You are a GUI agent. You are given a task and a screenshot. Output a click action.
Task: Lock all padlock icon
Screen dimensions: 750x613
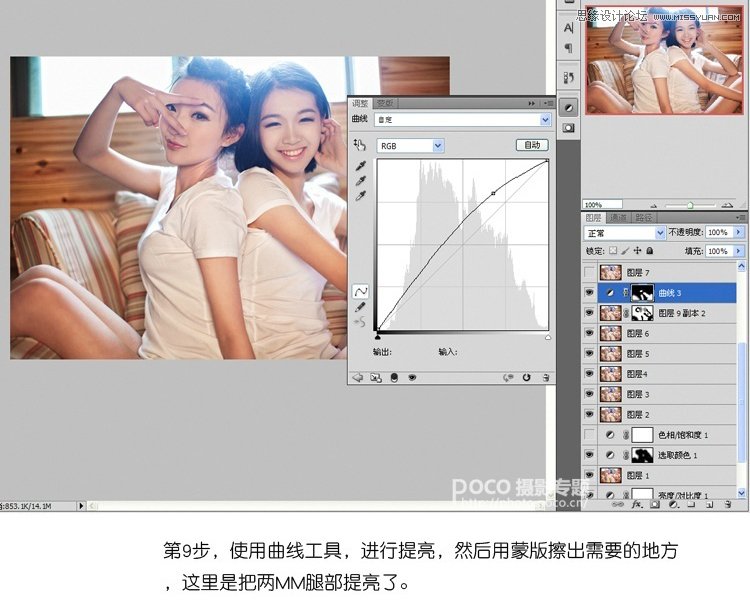[x=650, y=251]
